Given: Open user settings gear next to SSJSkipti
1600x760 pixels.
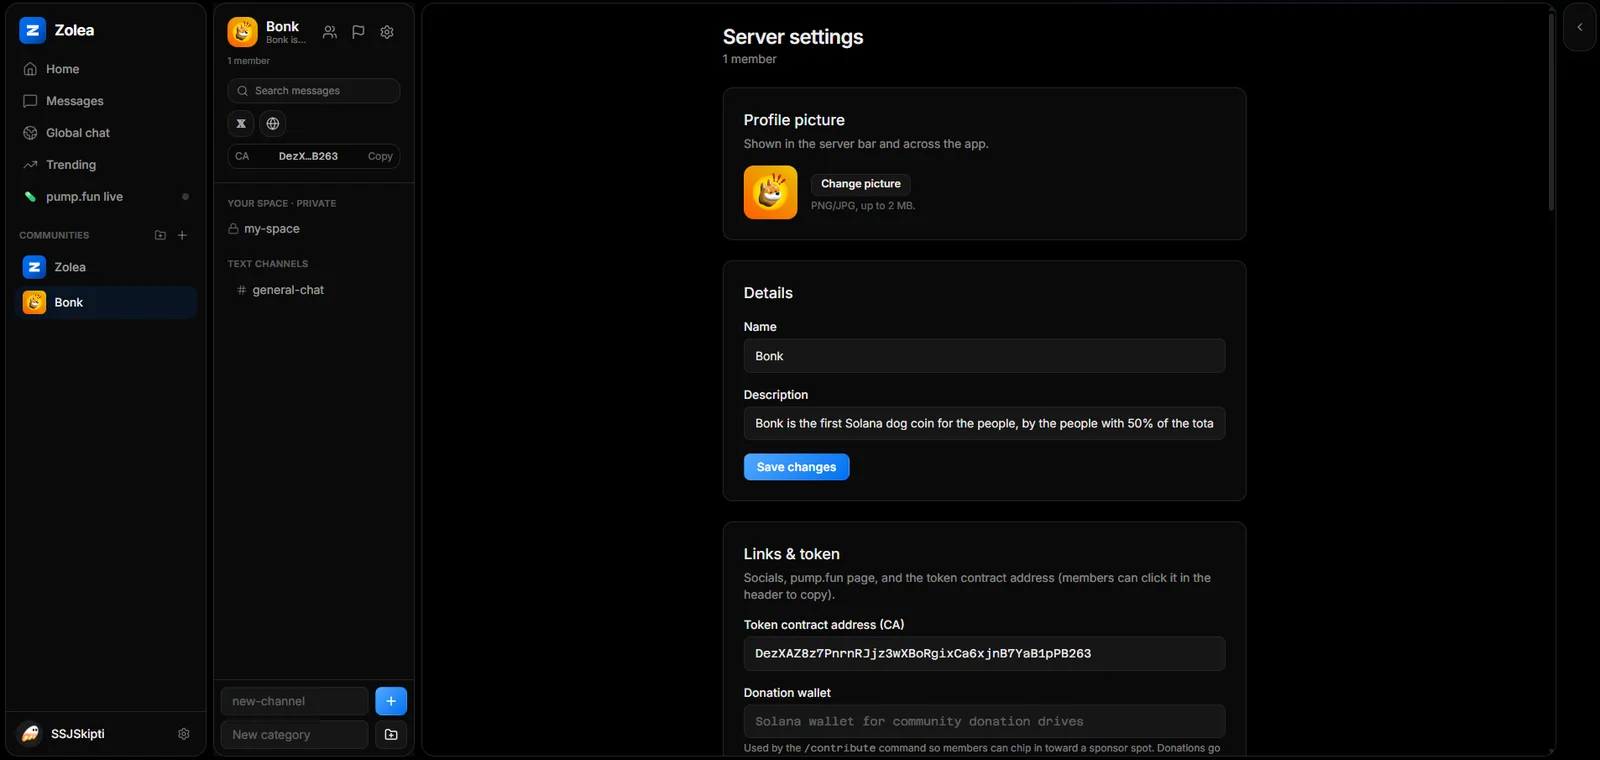Looking at the screenshot, I should tap(184, 734).
